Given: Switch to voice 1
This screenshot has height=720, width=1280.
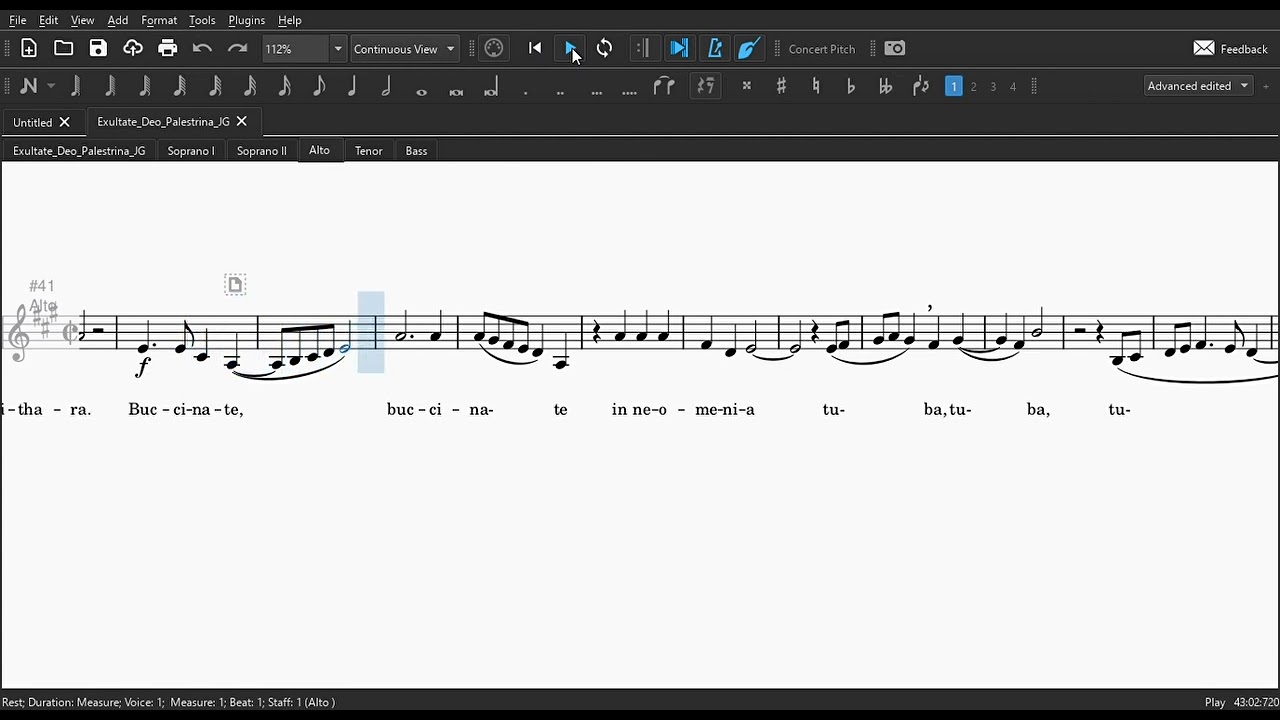Looking at the screenshot, I should click(954, 86).
